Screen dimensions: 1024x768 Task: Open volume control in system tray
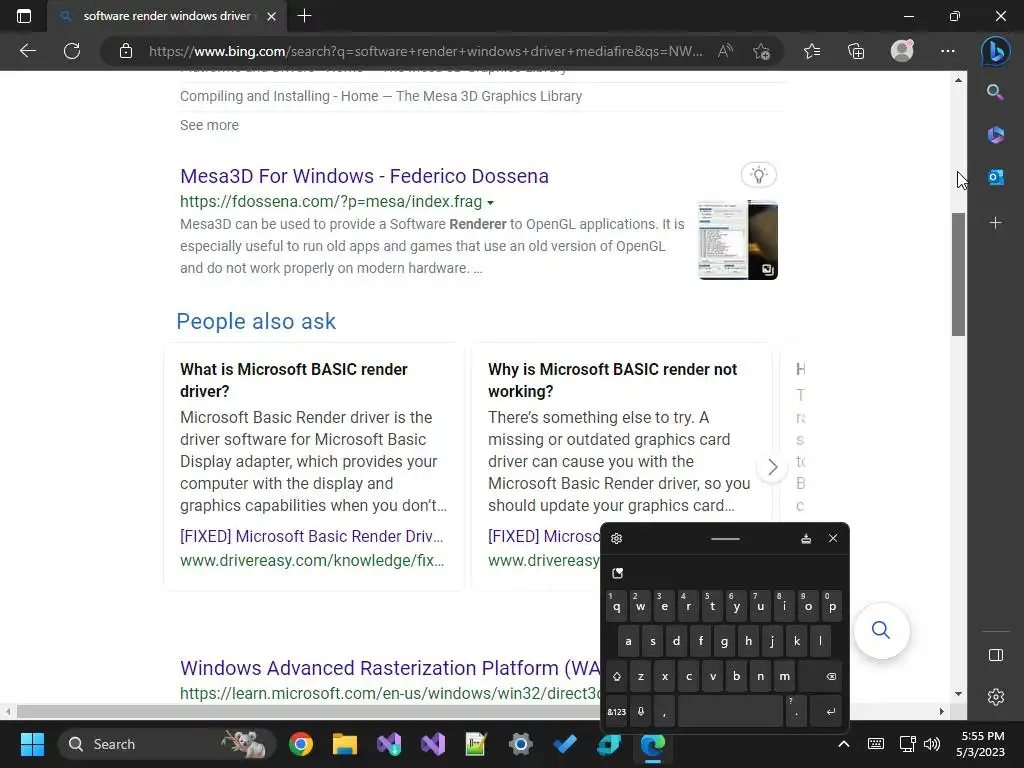tap(932, 744)
